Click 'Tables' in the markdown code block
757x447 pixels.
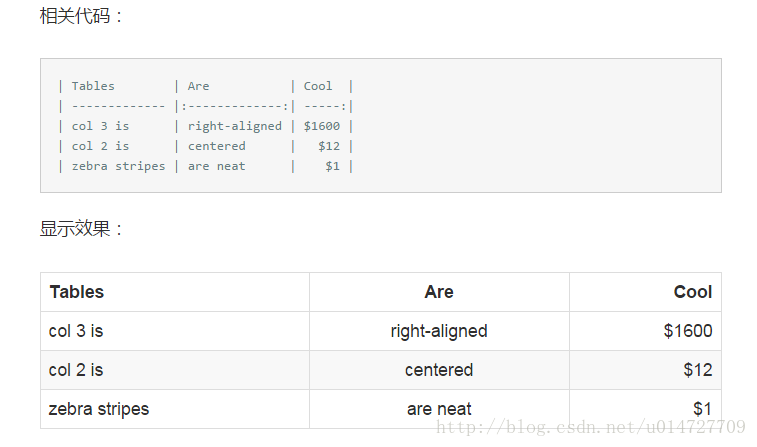point(93,86)
